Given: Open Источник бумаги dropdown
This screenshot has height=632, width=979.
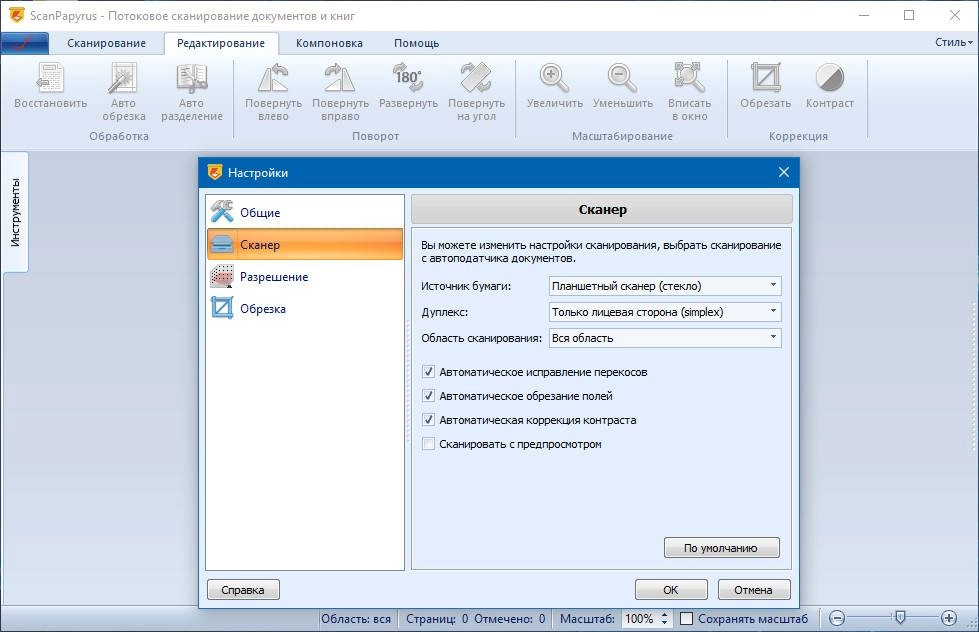Looking at the screenshot, I should pos(665,286).
